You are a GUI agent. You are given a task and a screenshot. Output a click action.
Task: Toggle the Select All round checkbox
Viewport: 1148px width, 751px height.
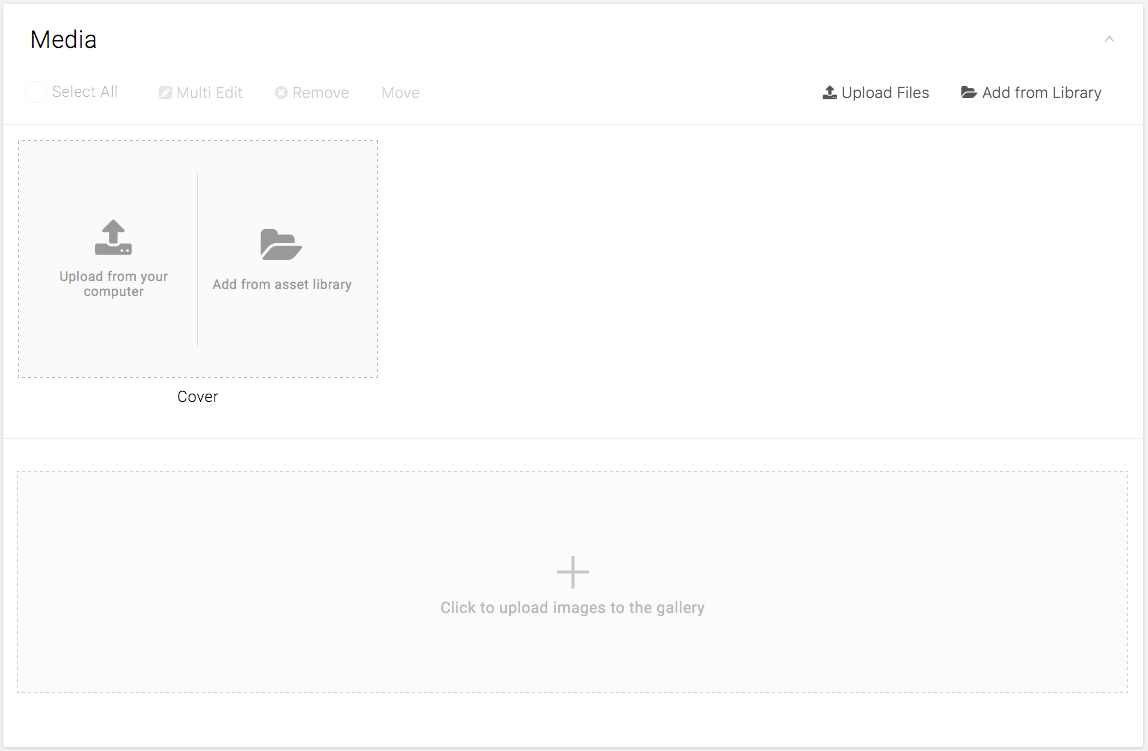click(36, 92)
